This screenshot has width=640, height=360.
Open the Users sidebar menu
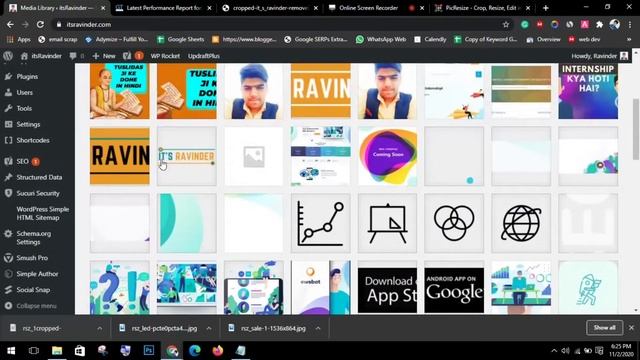click(x=24, y=92)
